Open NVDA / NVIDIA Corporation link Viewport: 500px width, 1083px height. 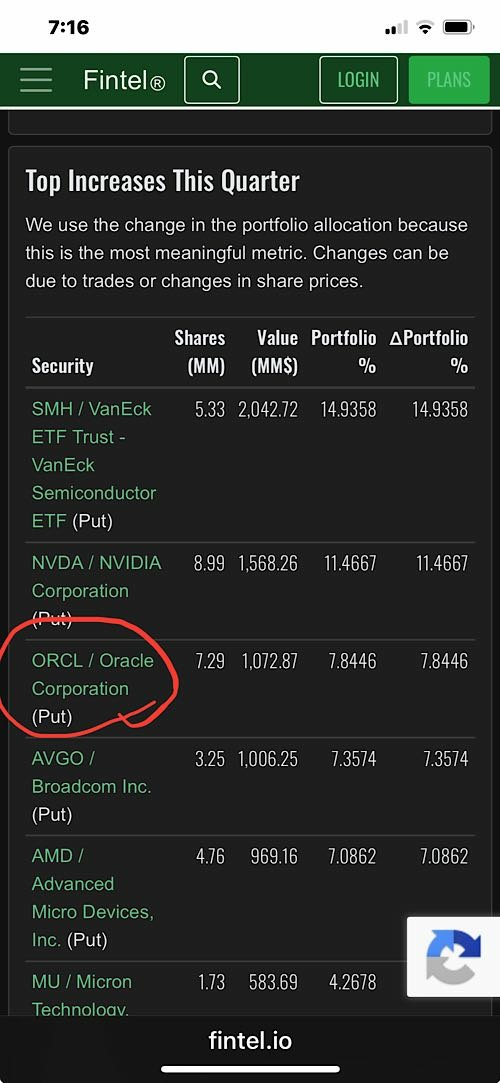(97, 577)
